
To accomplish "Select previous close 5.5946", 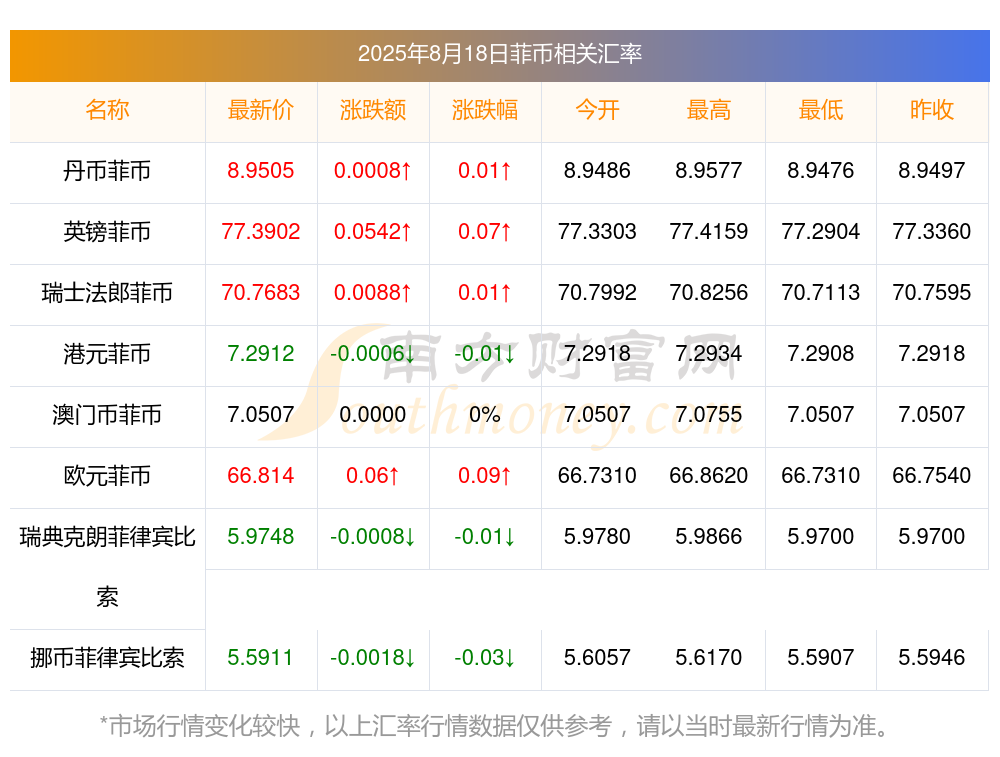I will pyautogui.click(x=932, y=658).
